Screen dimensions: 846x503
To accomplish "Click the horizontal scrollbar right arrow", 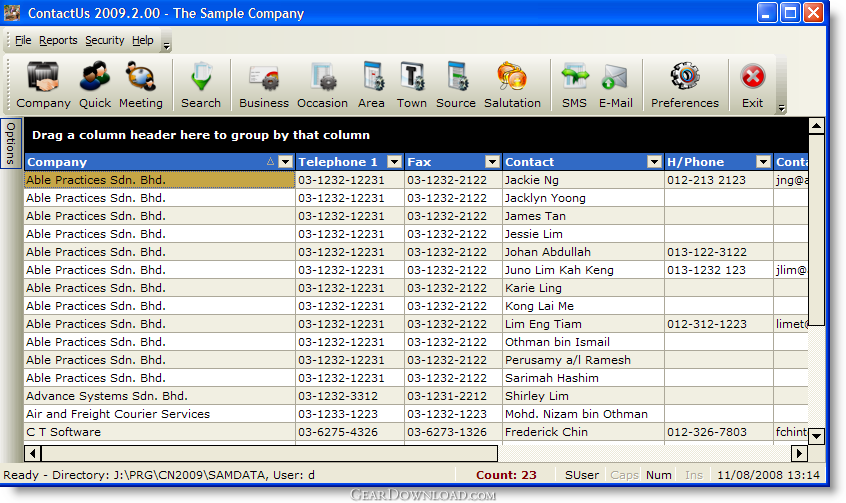I will 799,453.
